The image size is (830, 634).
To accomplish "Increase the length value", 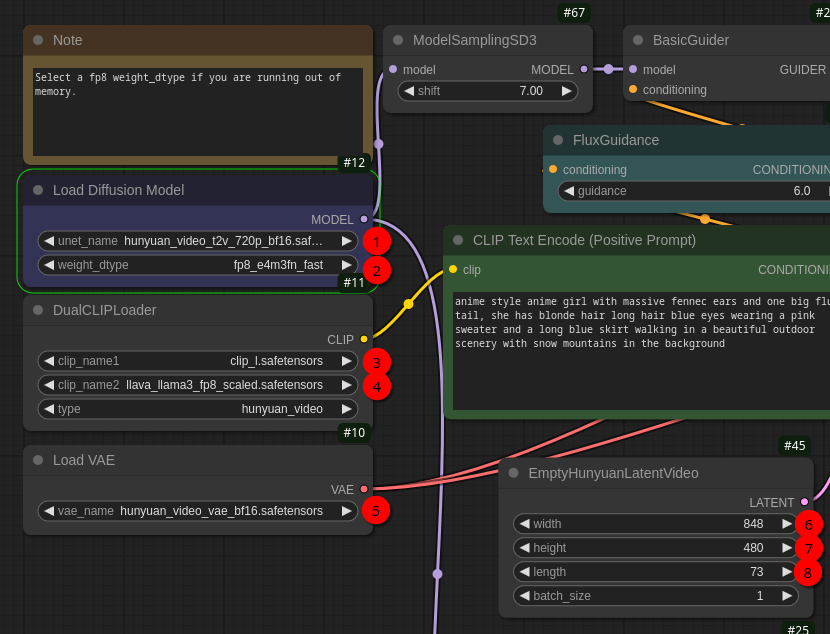I will [x=787, y=572].
